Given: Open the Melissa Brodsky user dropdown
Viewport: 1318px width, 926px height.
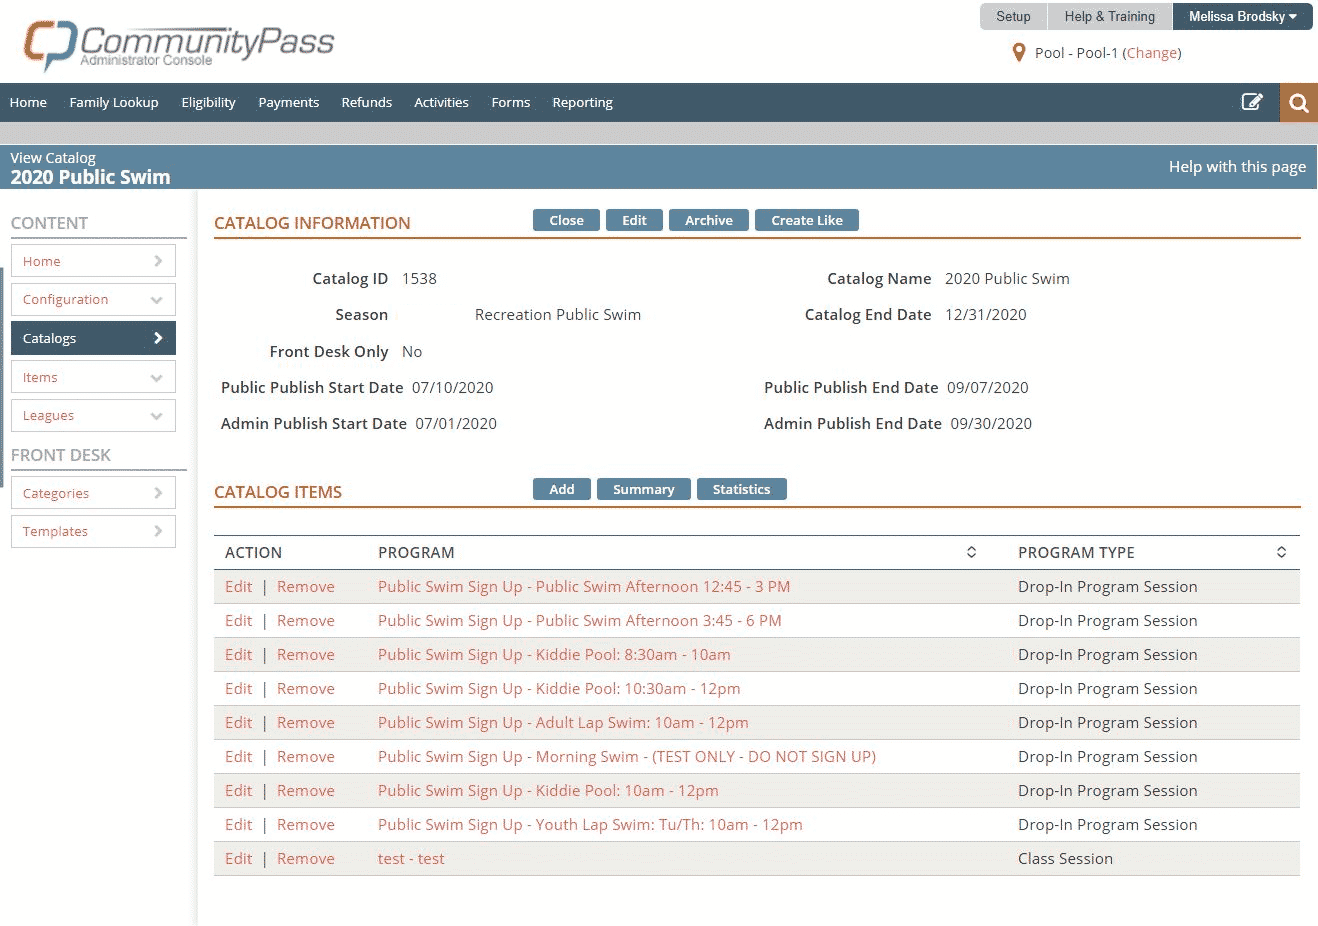Looking at the screenshot, I should (x=1243, y=16).
